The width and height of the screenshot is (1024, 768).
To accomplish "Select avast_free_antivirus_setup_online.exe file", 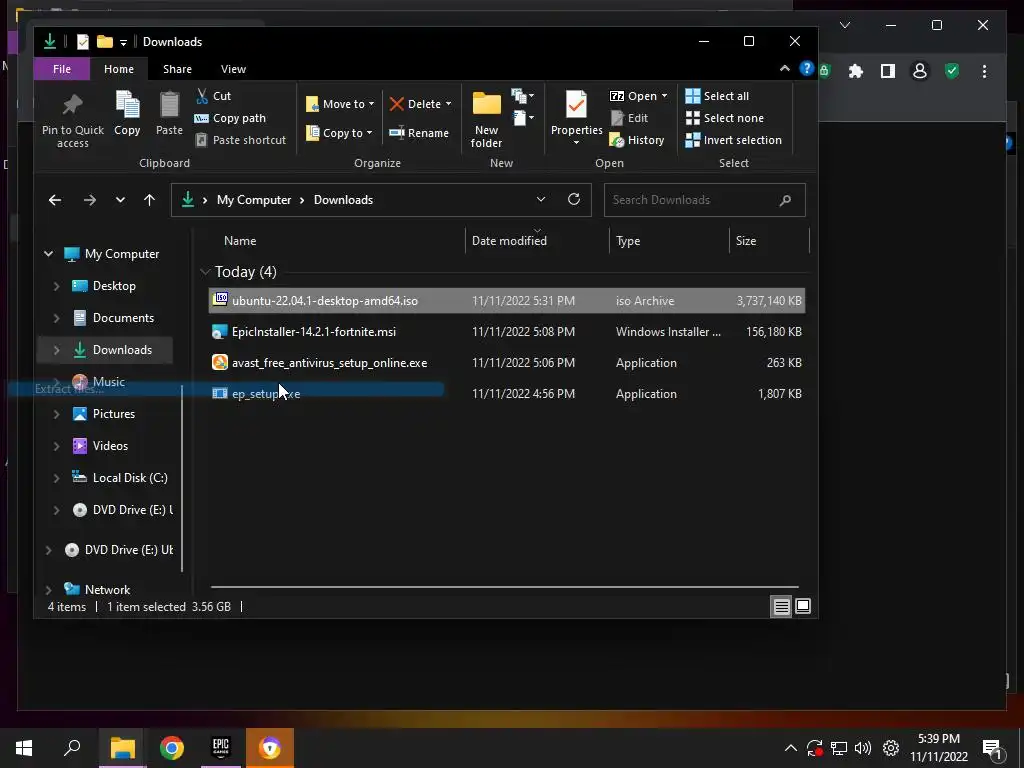I will point(507,362).
